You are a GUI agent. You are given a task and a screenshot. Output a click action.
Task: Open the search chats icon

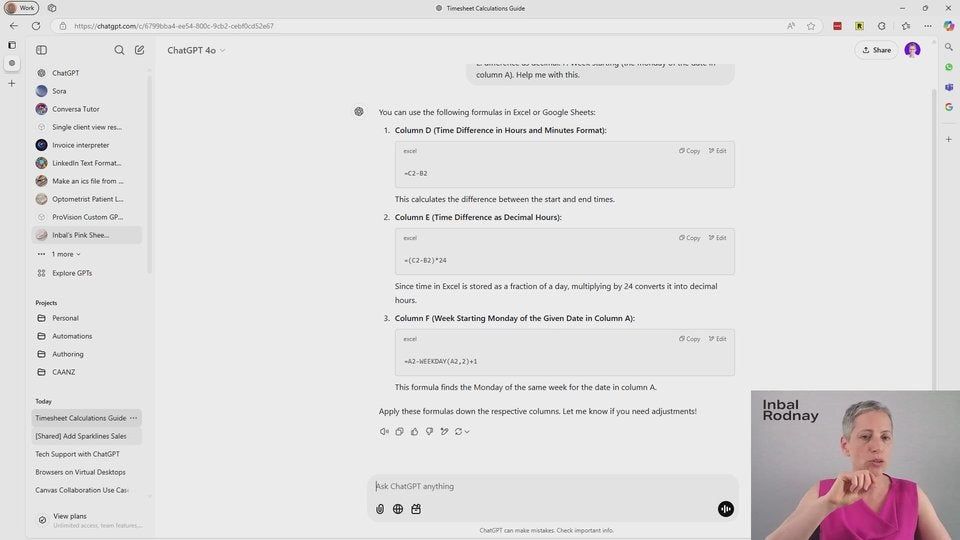pos(119,50)
